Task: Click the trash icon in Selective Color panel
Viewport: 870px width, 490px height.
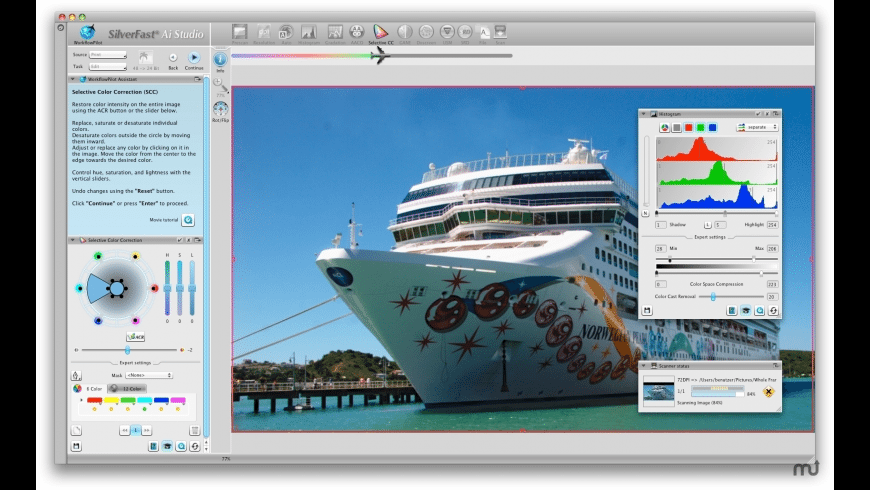Action: (194, 430)
